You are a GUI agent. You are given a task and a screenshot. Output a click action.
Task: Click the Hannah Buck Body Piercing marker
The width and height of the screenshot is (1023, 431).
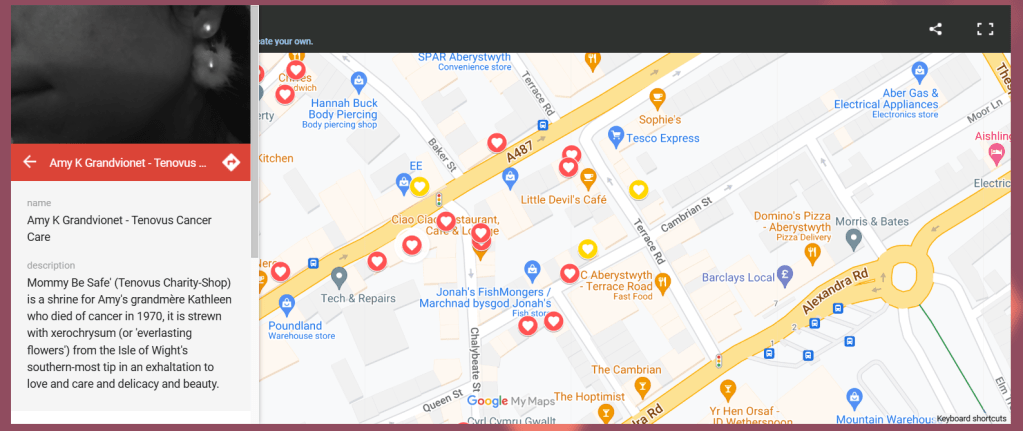click(x=358, y=82)
